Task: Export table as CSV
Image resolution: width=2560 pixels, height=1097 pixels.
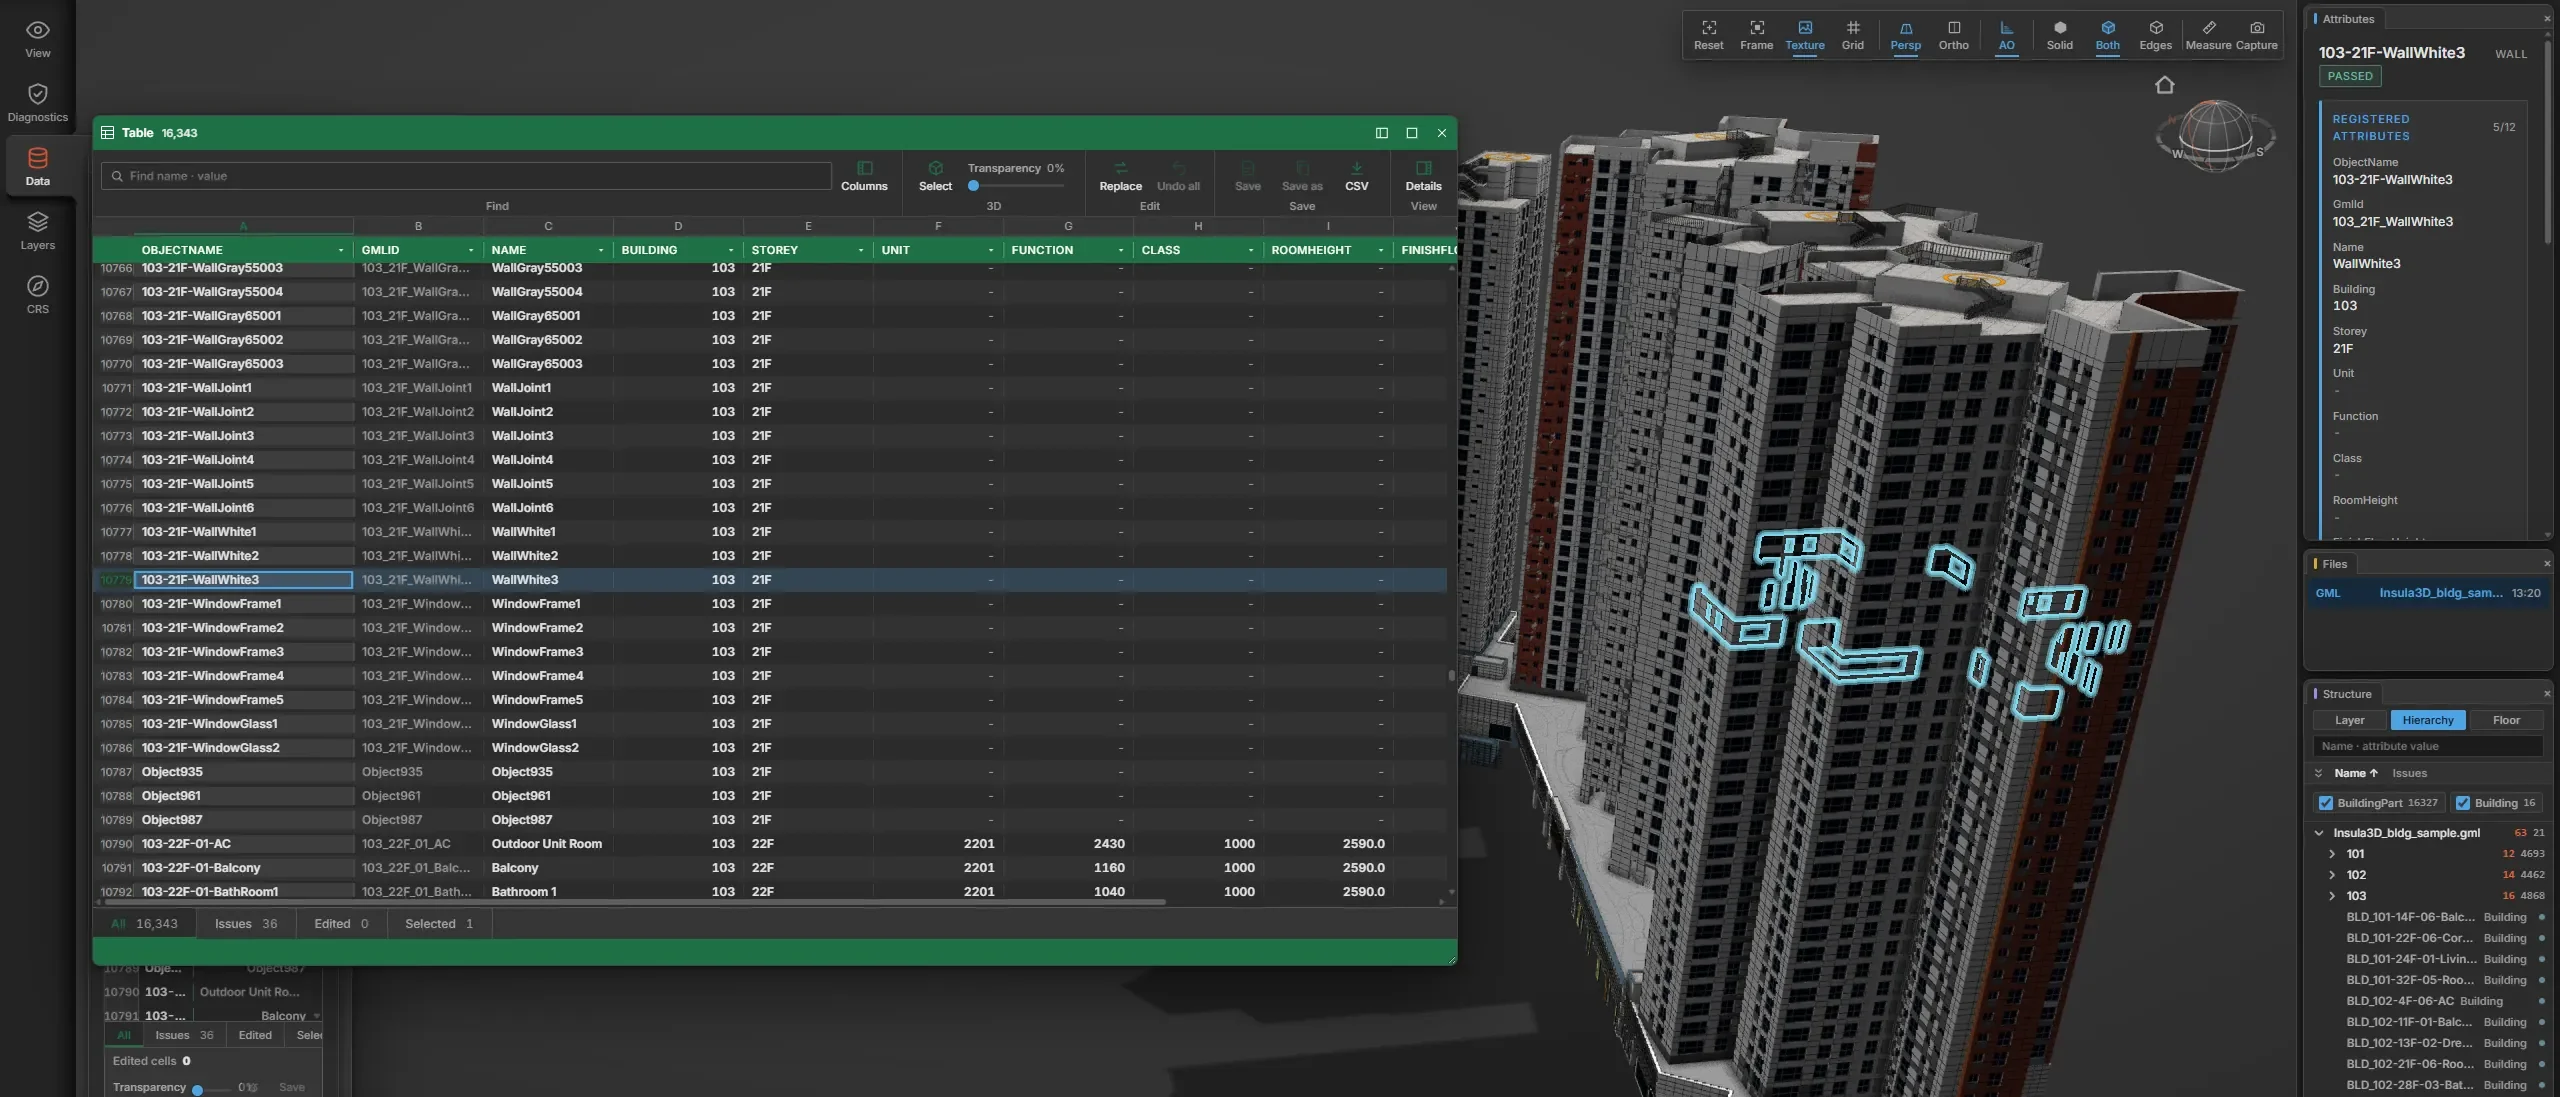Action: point(1356,175)
